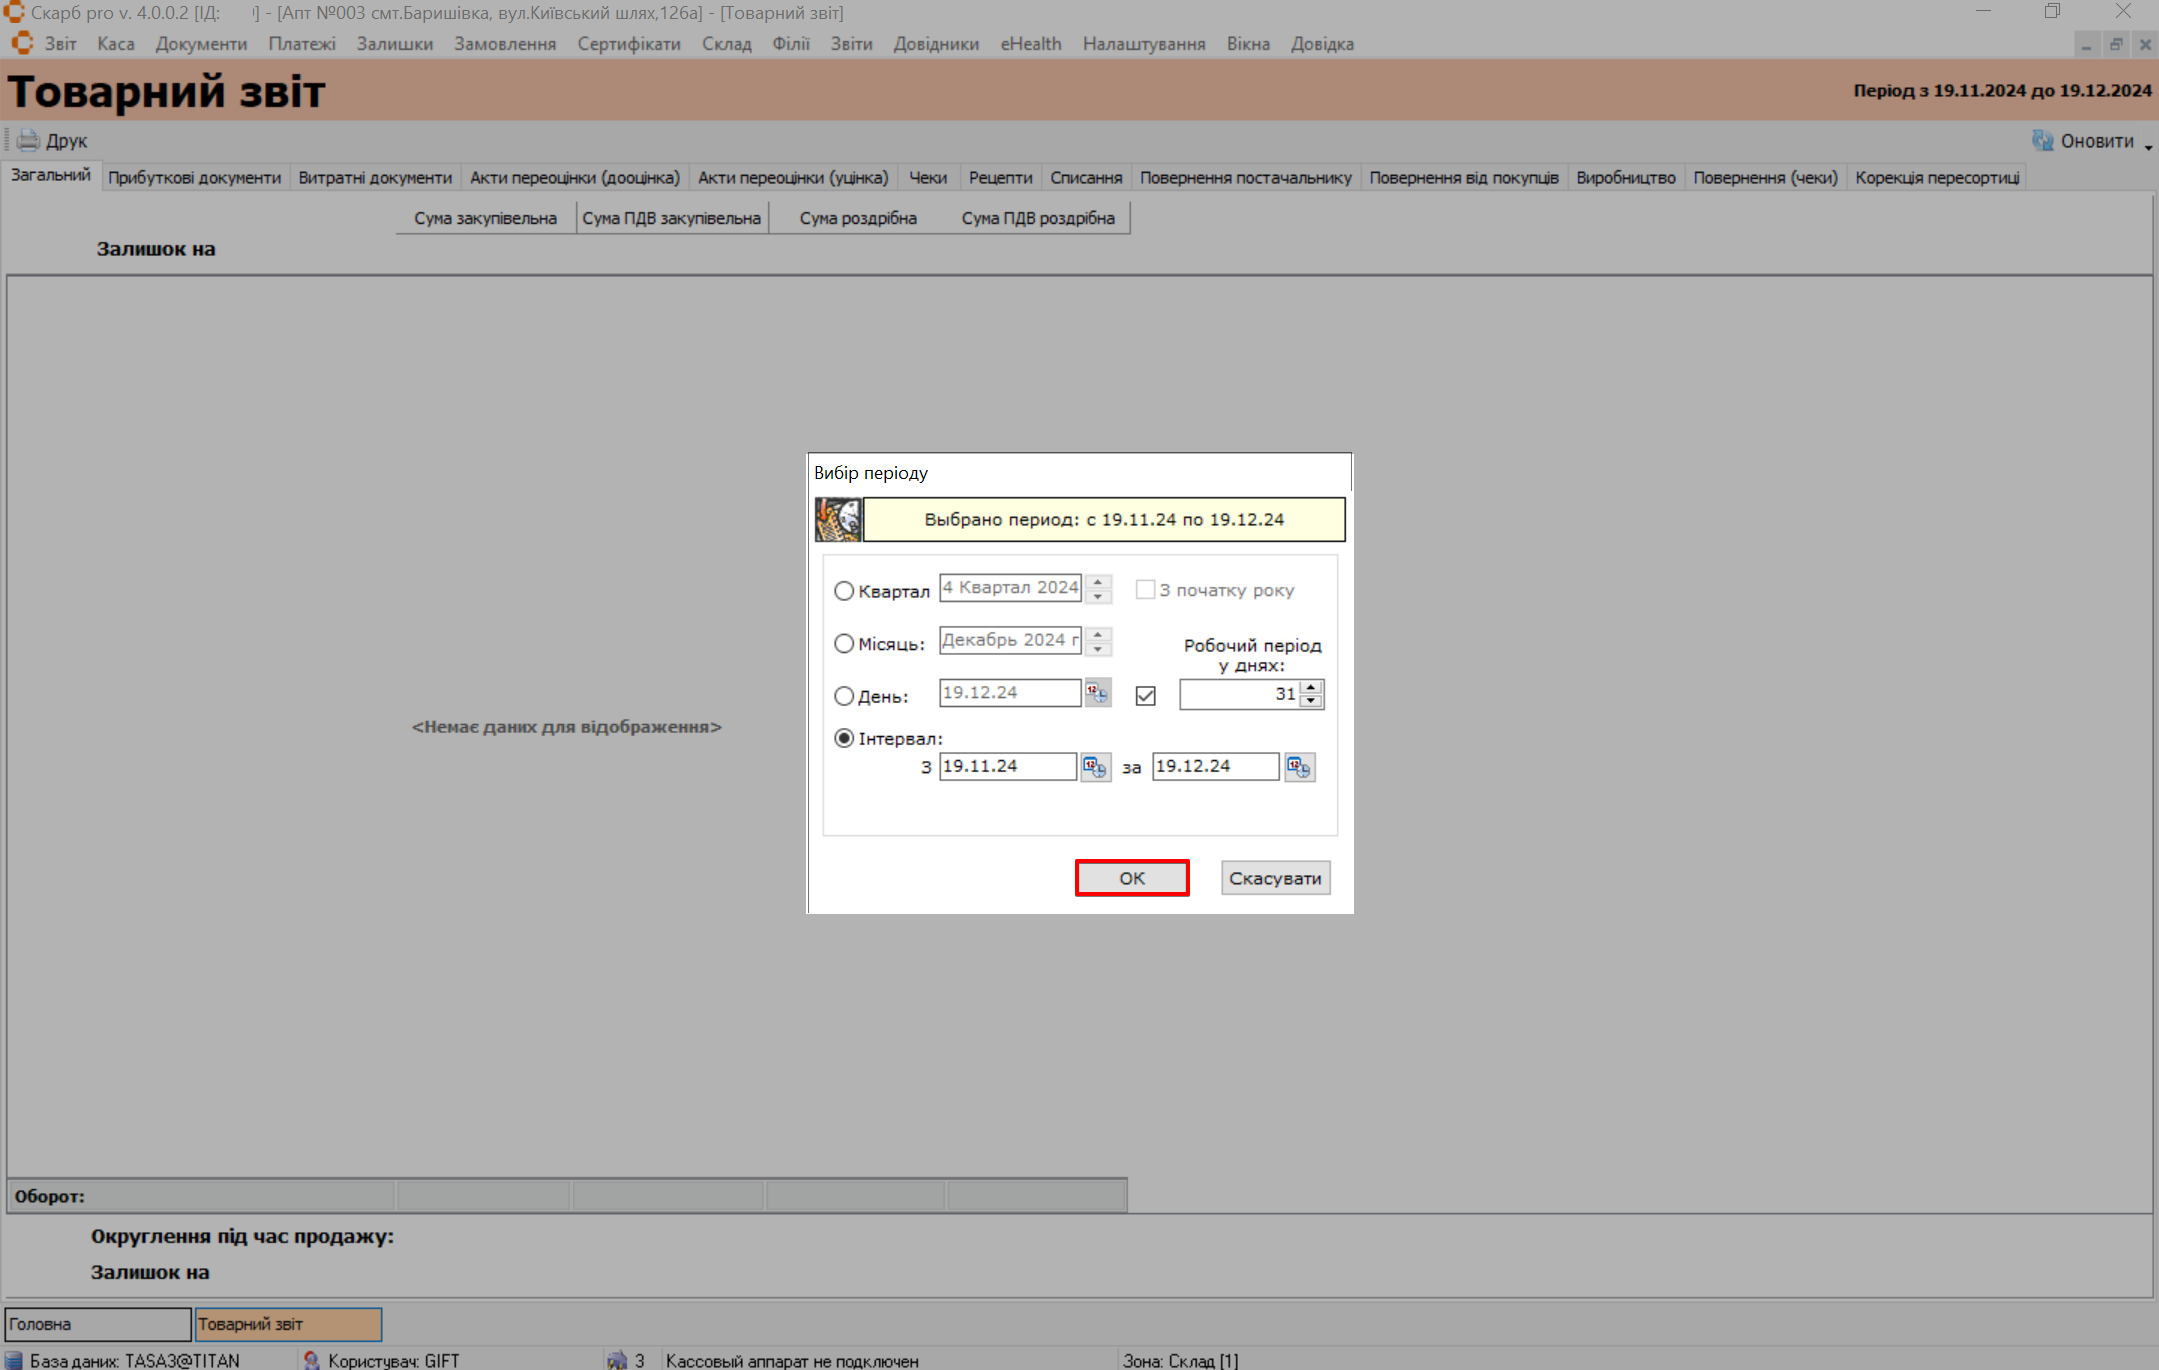Select the Місяць radio button
Image resolution: width=2159 pixels, height=1370 pixels.
coord(844,644)
